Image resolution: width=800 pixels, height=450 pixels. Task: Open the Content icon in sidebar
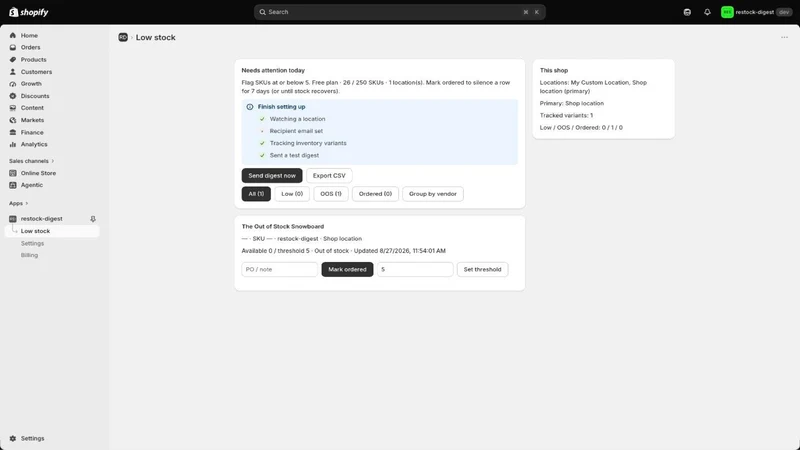13,108
